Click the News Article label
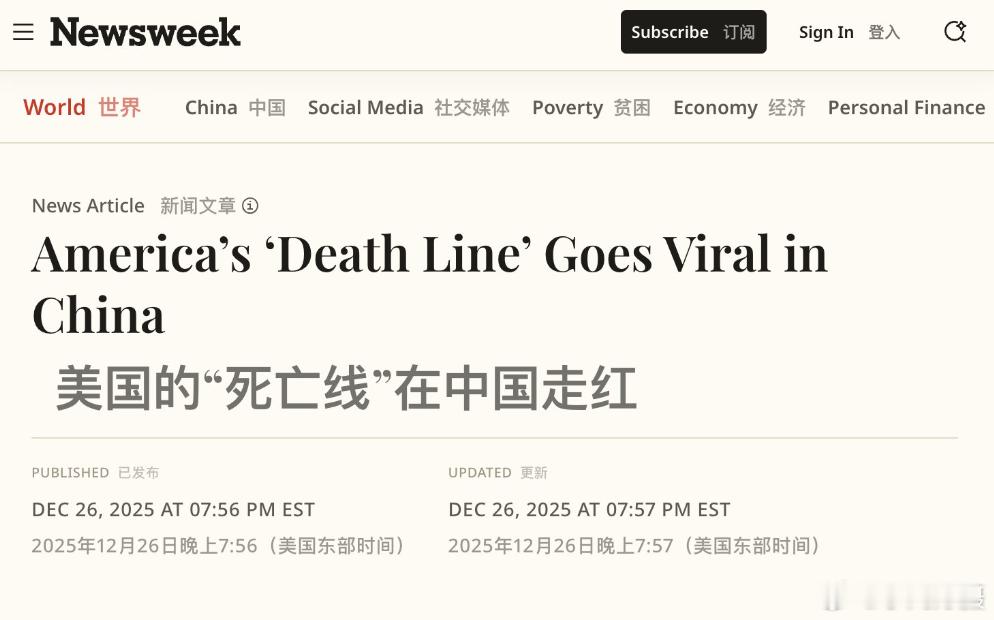Screen dimensions: 994x620 click(88, 206)
